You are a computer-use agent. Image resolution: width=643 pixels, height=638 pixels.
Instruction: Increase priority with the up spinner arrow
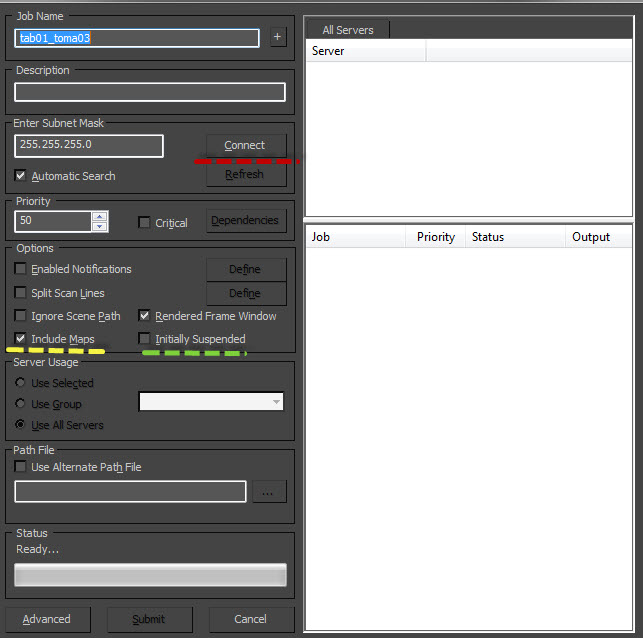click(x=100, y=216)
